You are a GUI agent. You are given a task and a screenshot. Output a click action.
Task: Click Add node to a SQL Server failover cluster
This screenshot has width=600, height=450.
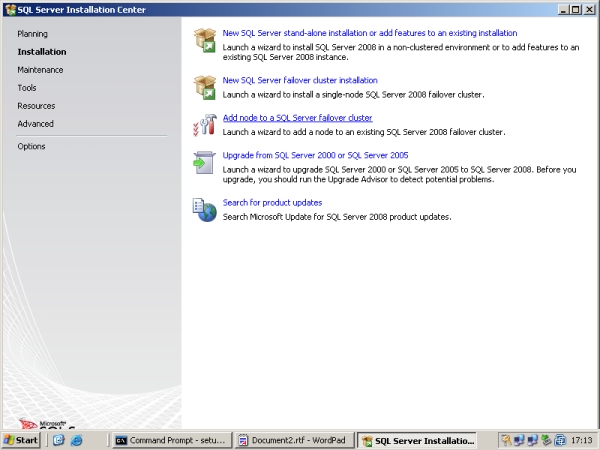click(x=297, y=117)
